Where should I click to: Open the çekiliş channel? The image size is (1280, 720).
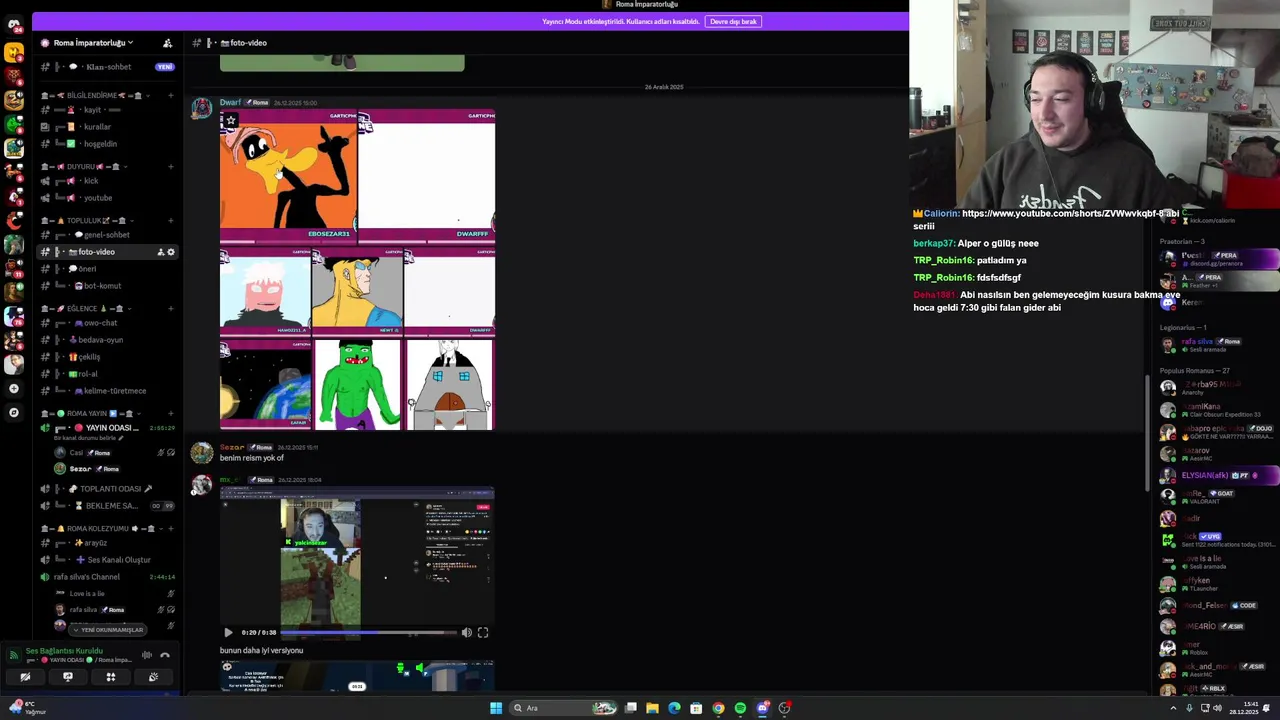(x=108, y=357)
